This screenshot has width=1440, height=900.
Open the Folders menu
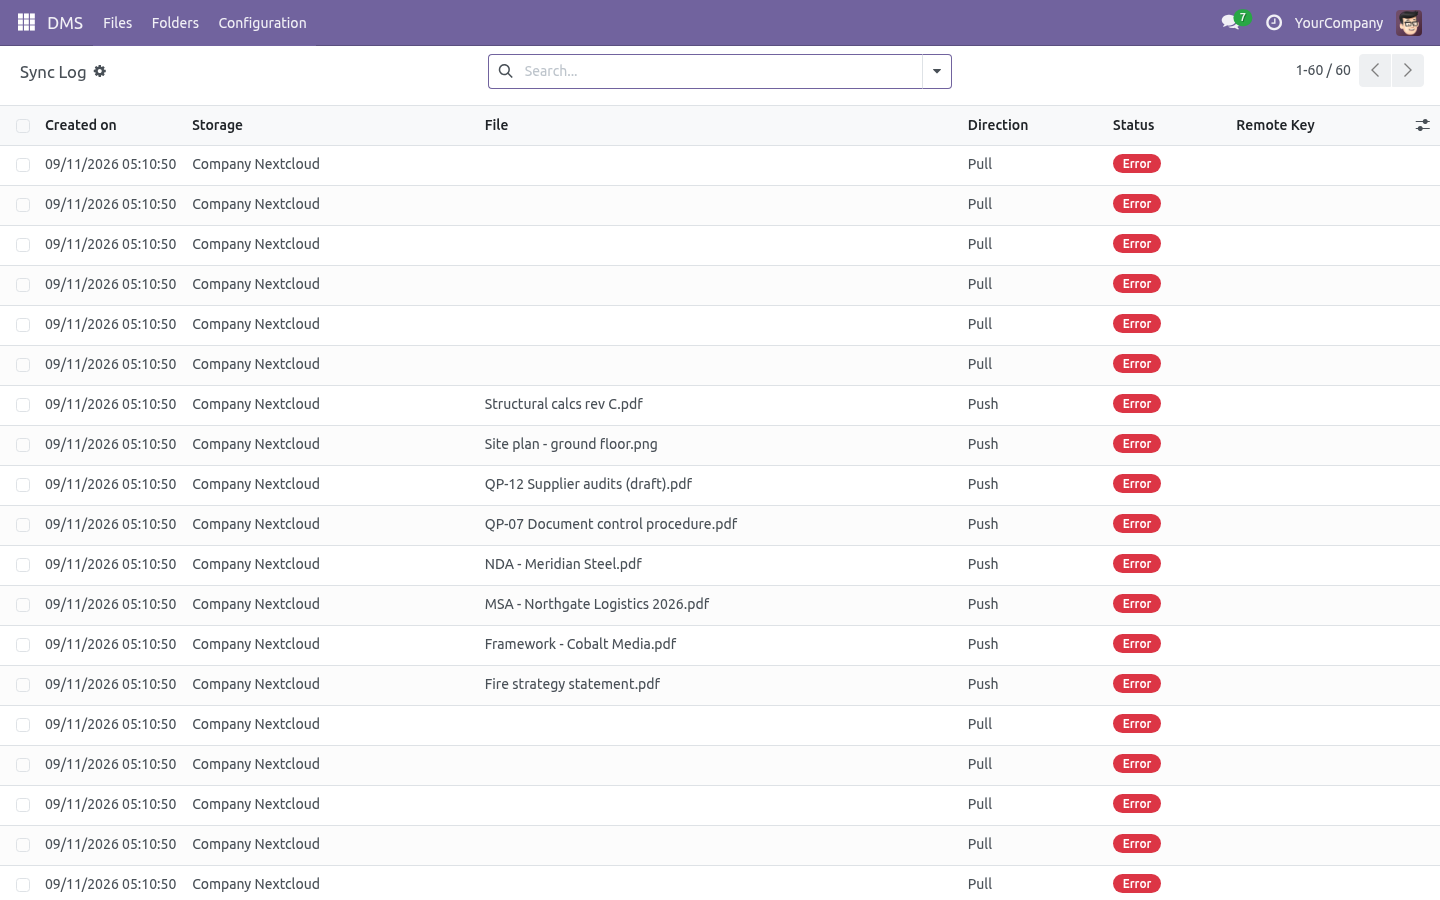click(x=175, y=22)
